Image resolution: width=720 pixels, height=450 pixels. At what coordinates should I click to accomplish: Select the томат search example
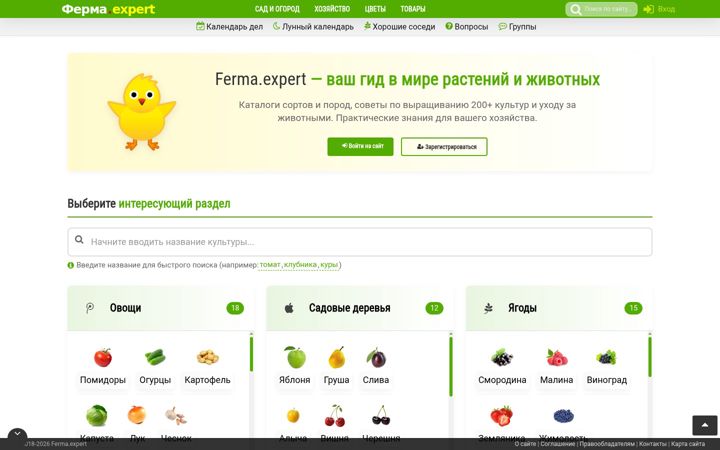pyautogui.click(x=270, y=265)
